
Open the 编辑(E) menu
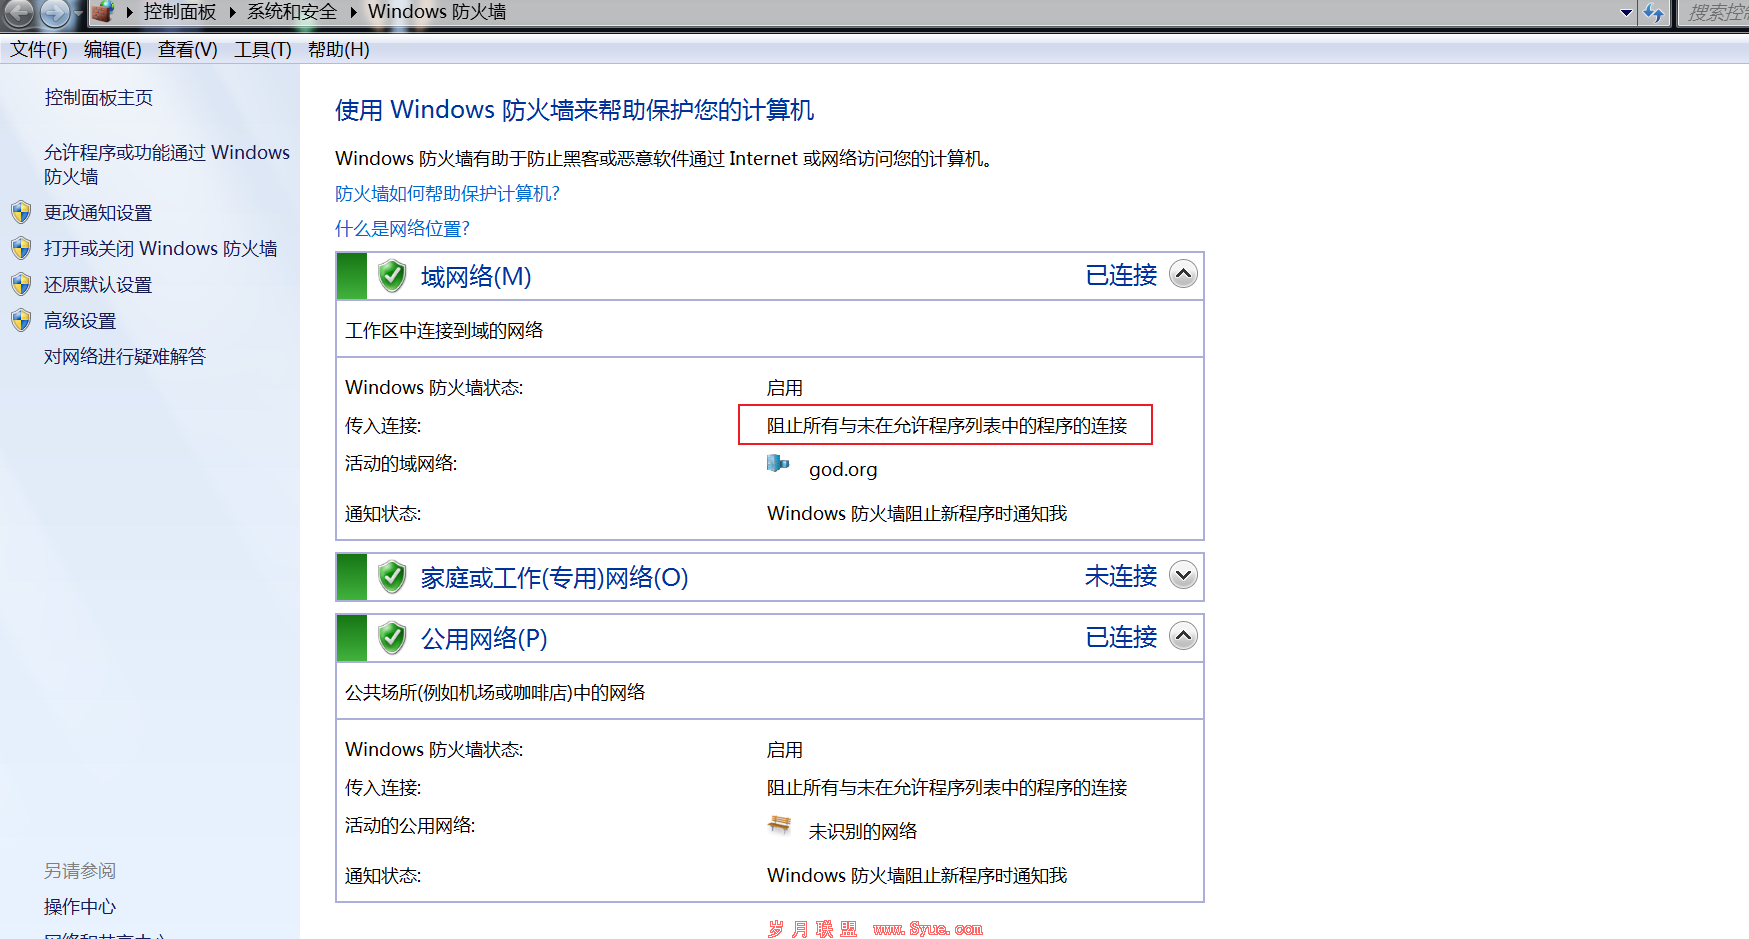[x=113, y=49]
